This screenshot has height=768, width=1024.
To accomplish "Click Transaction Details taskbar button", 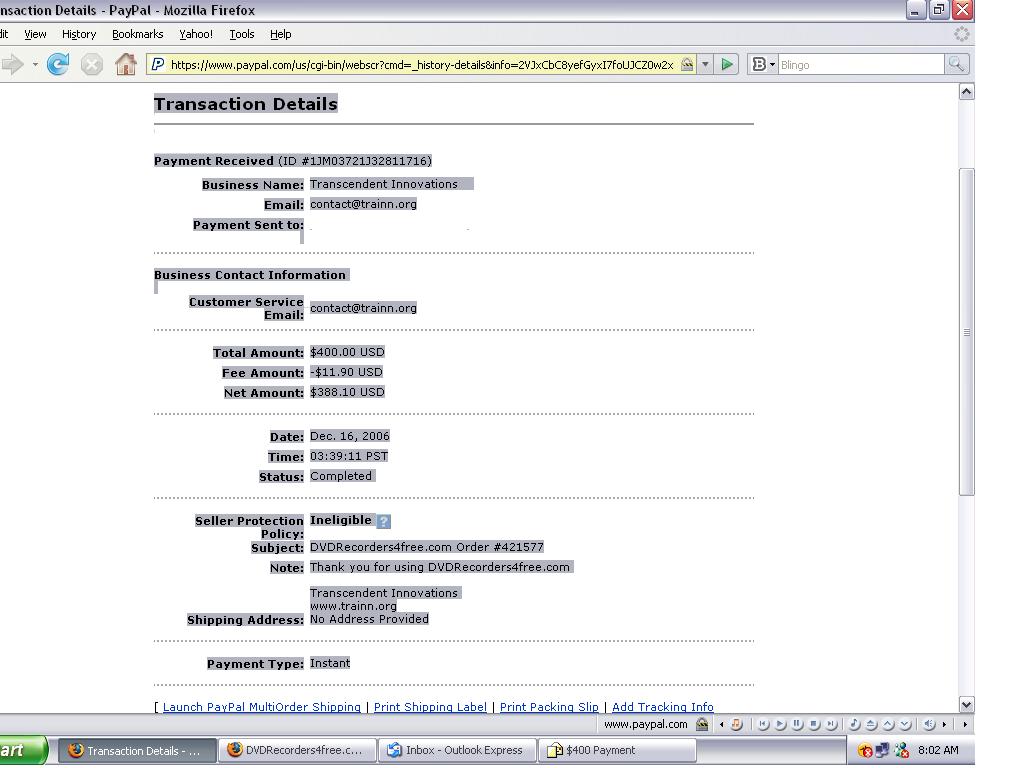I will point(137,750).
